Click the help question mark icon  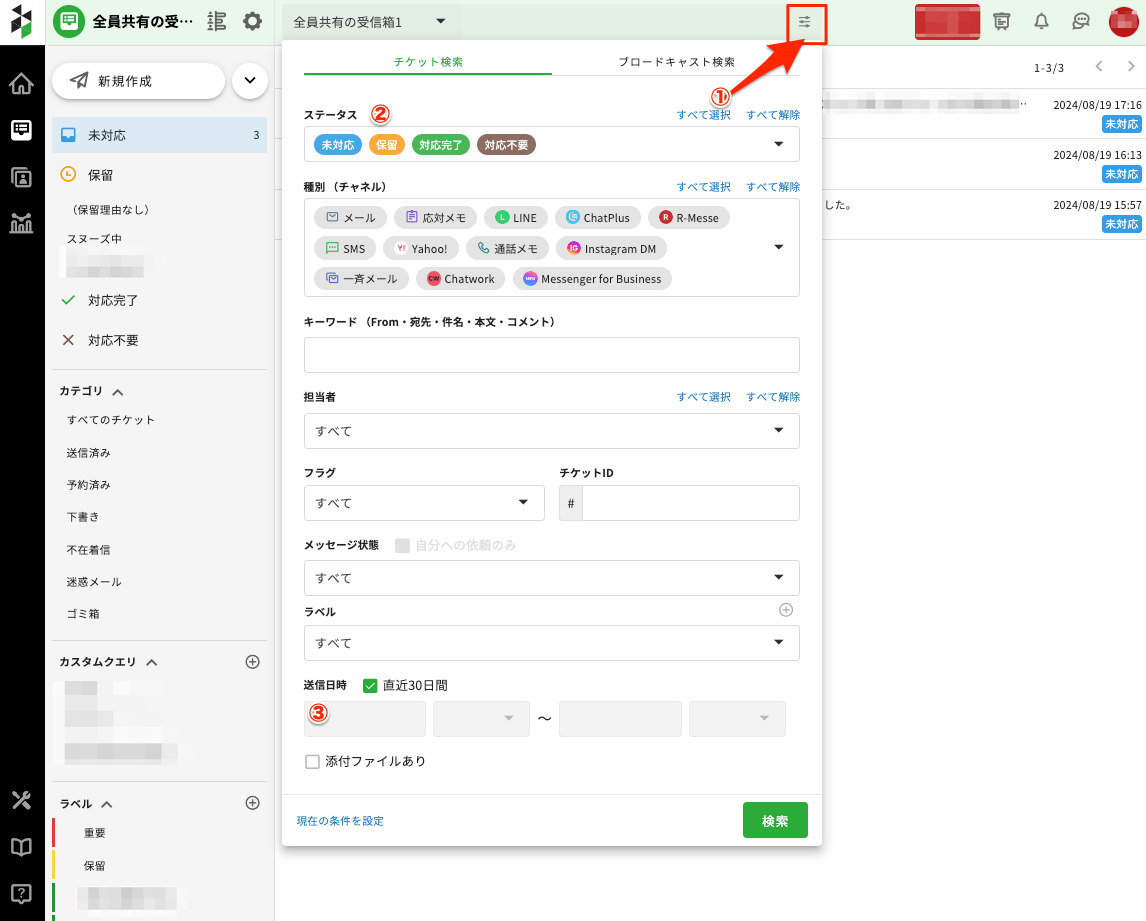(21, 893)
